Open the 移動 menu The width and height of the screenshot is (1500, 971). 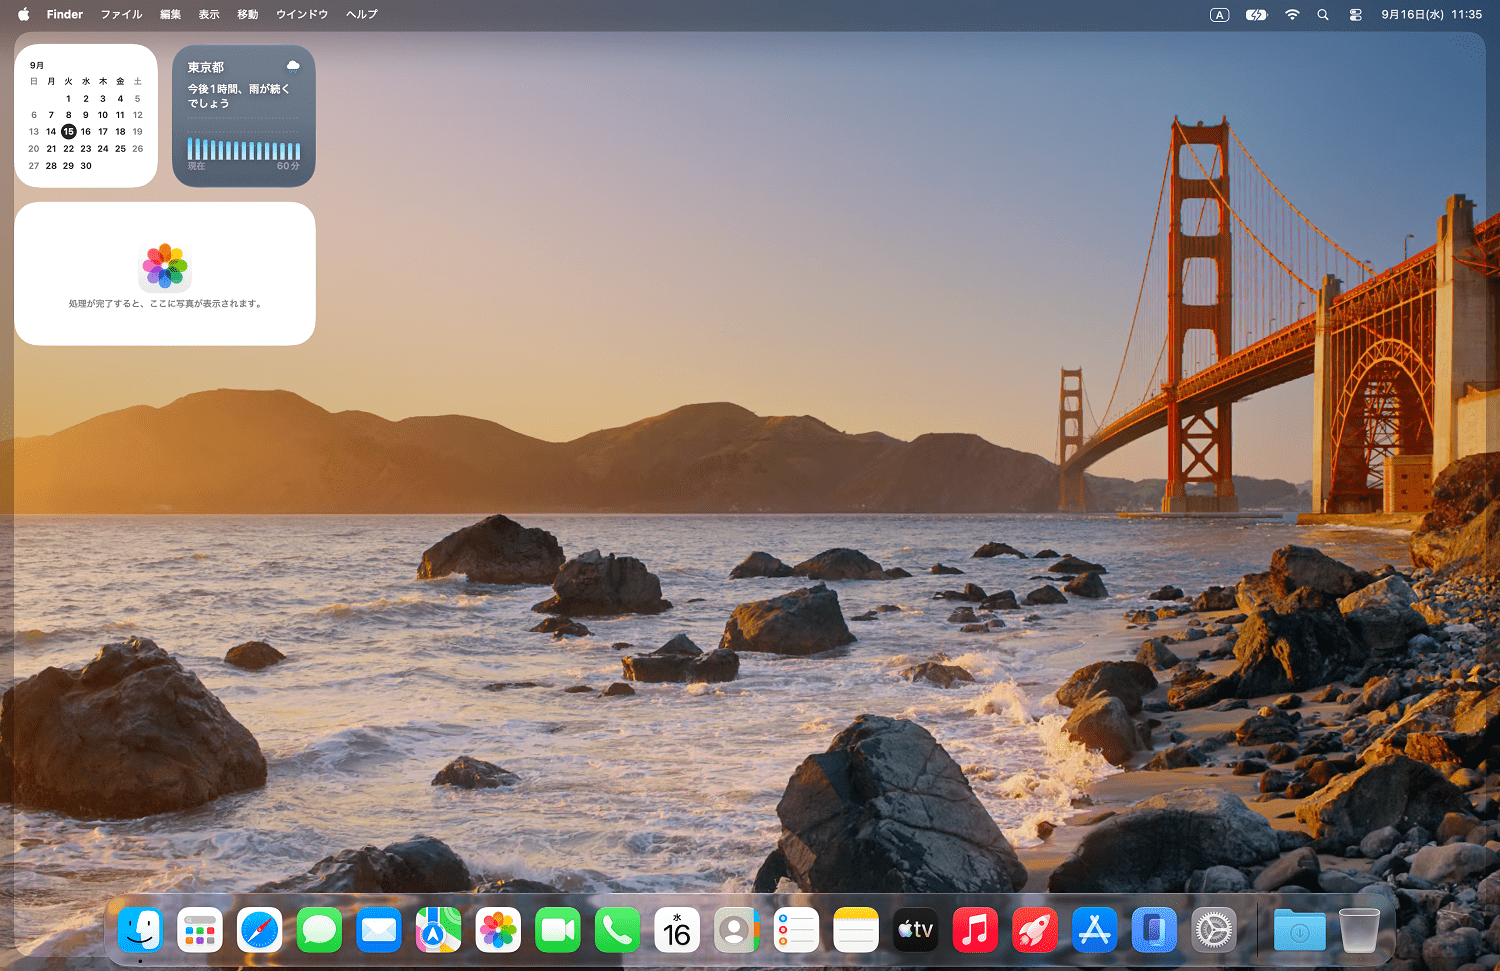pos(248,14)
